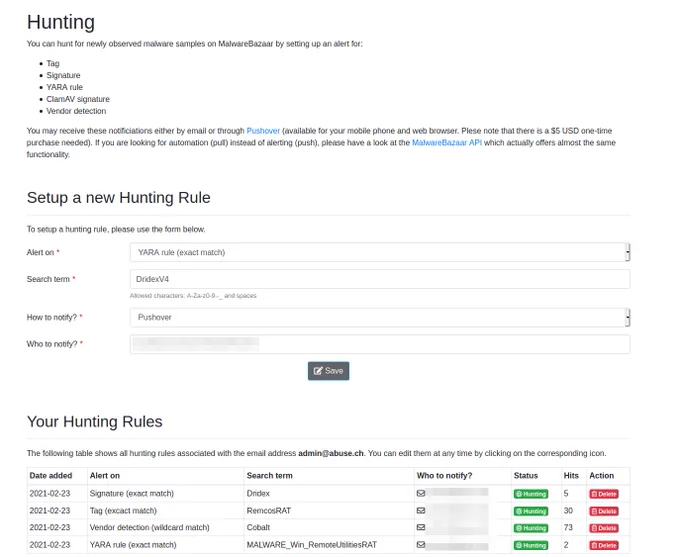Open the How to notify dropdown

(x=380, y=317)
